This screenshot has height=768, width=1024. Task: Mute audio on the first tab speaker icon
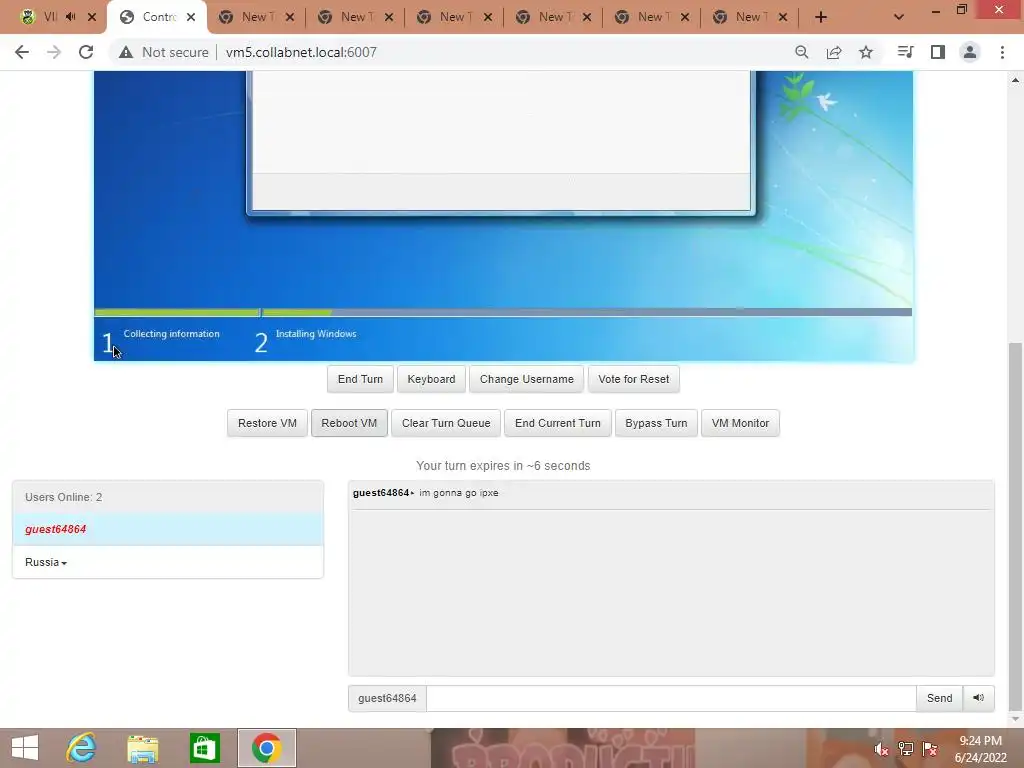(71, 17)
